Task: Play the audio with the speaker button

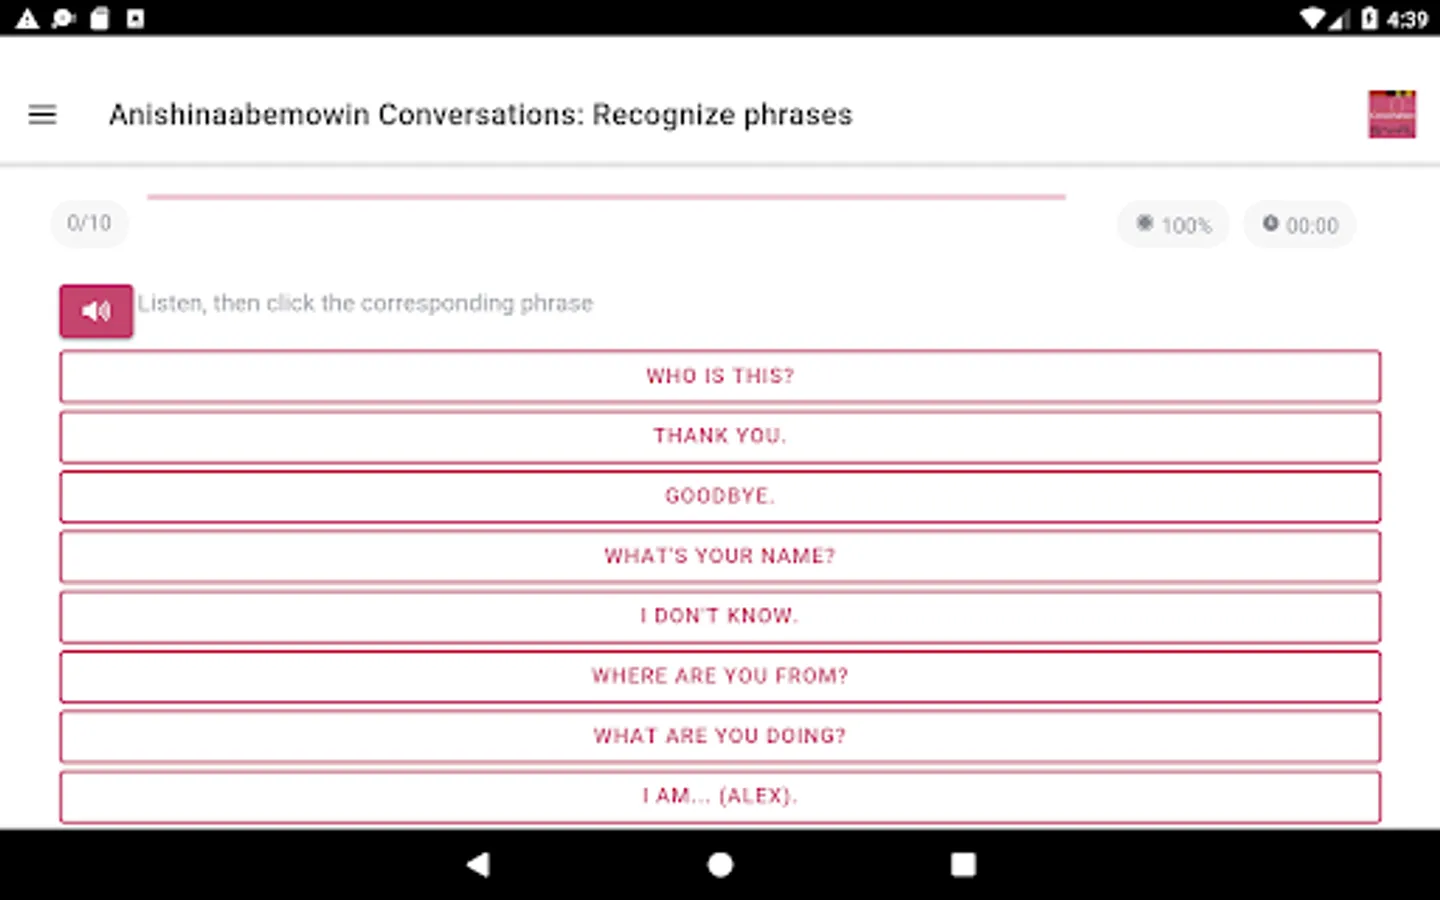Action: pyautogui.click(x=96, y=311)
